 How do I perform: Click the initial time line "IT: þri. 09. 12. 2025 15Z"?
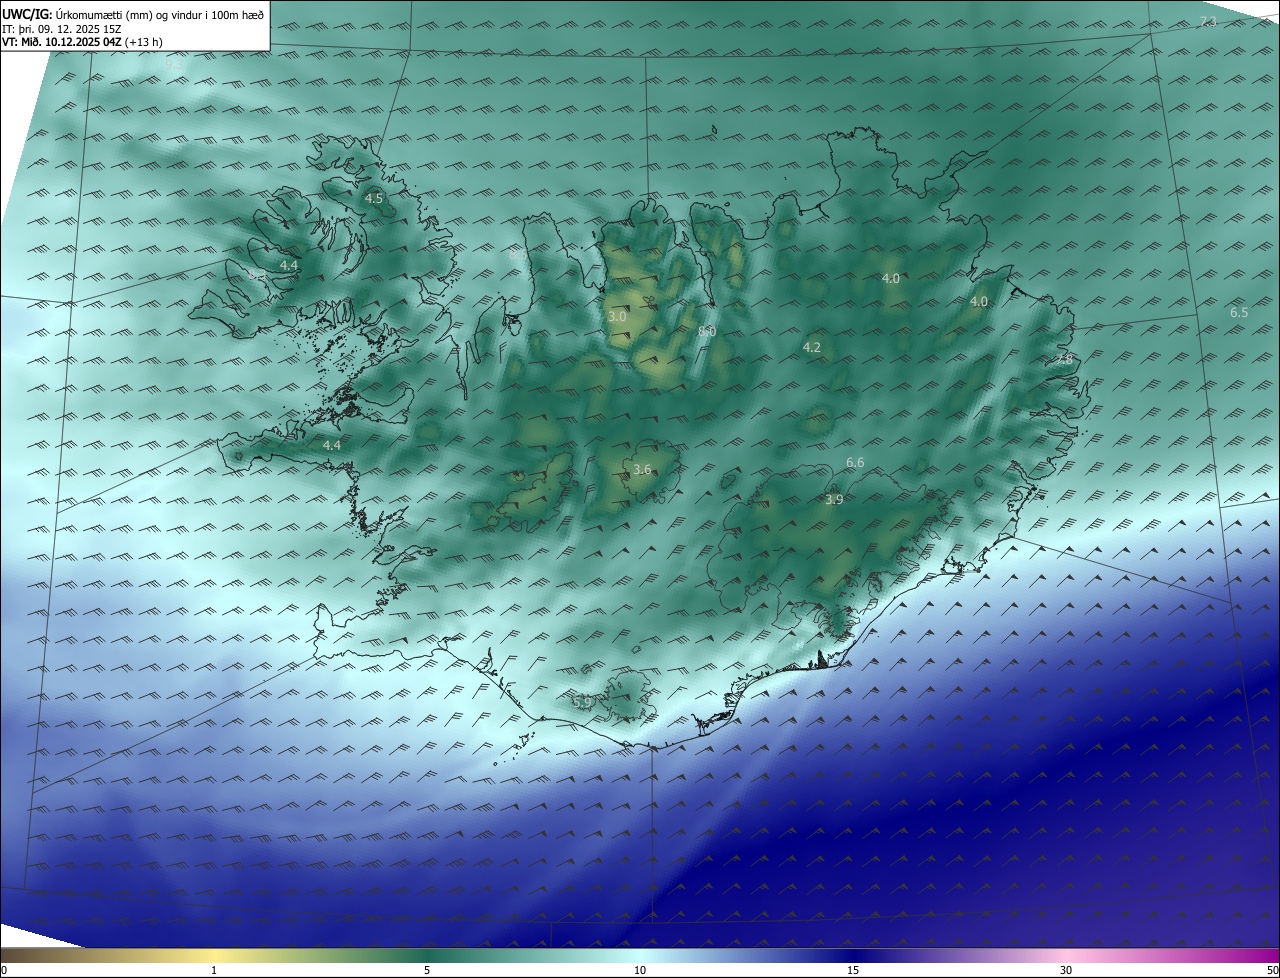pos(62,28)
